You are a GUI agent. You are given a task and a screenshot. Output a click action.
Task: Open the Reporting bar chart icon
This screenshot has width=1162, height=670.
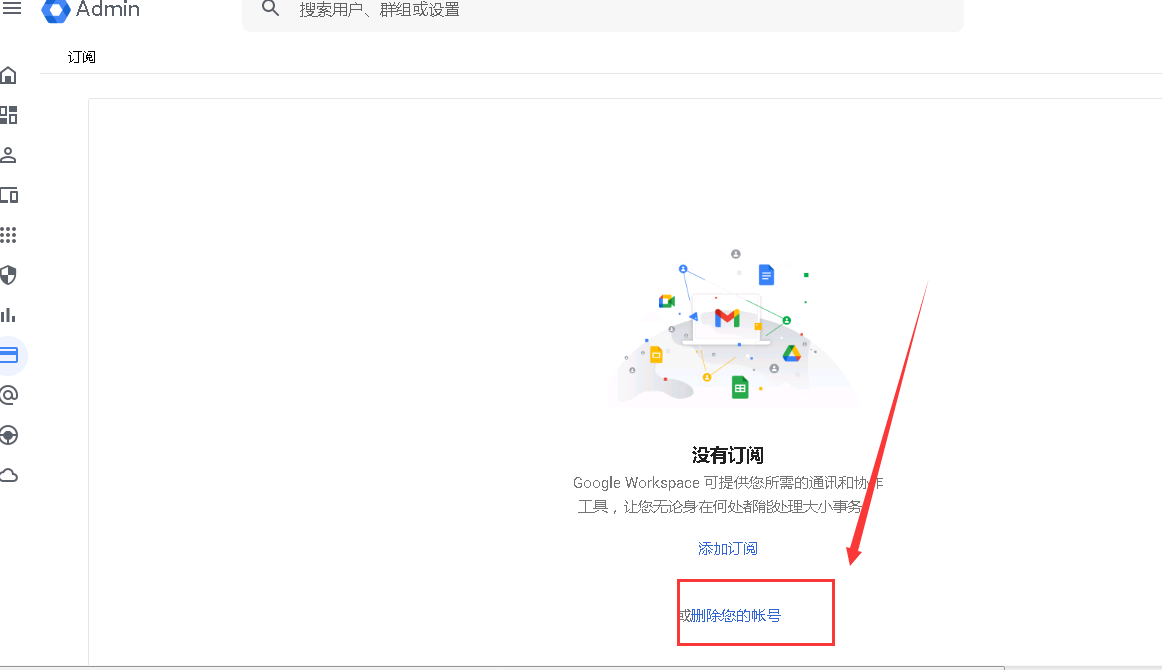(9, 315)
